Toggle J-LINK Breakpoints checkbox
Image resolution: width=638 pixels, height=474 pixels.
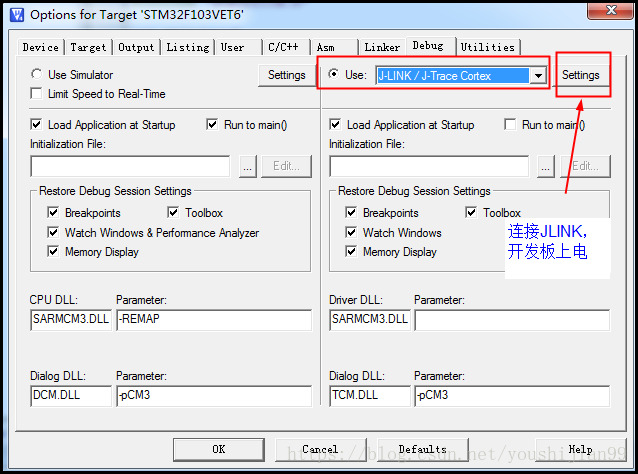[351, 212]
